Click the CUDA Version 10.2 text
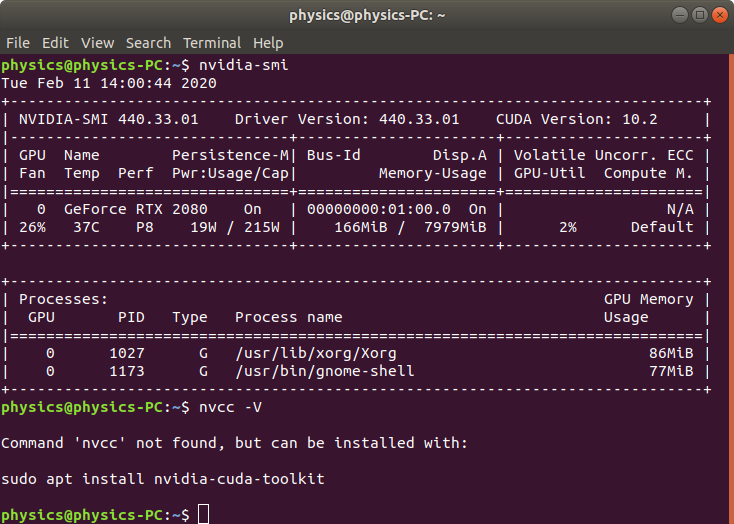The image size is (734, 524). [577, 119]
